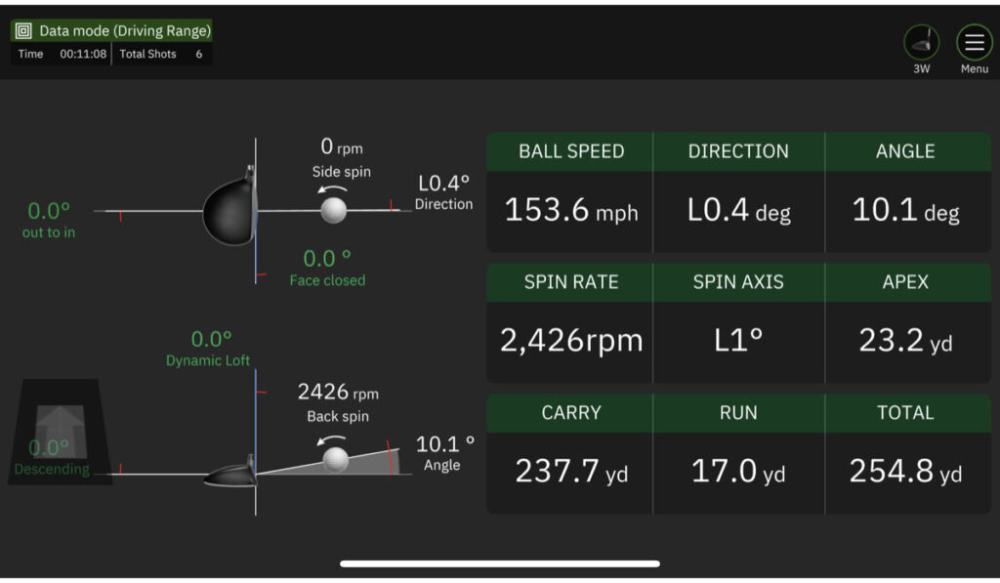Screen dimensions: 1000x583
Task: Toggle the Face closed indicator
Action: click(x=325, y=268)
